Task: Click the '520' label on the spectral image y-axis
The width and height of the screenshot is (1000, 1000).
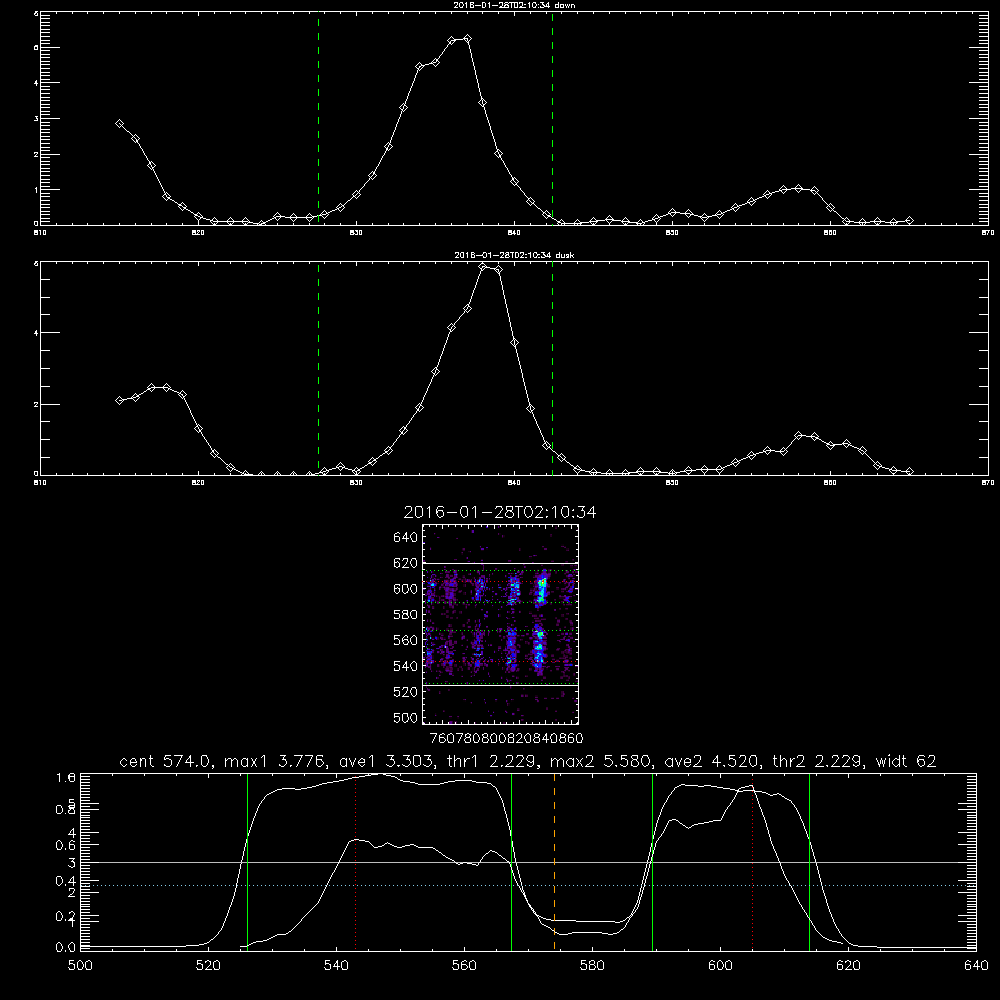Action: (406, 692)
